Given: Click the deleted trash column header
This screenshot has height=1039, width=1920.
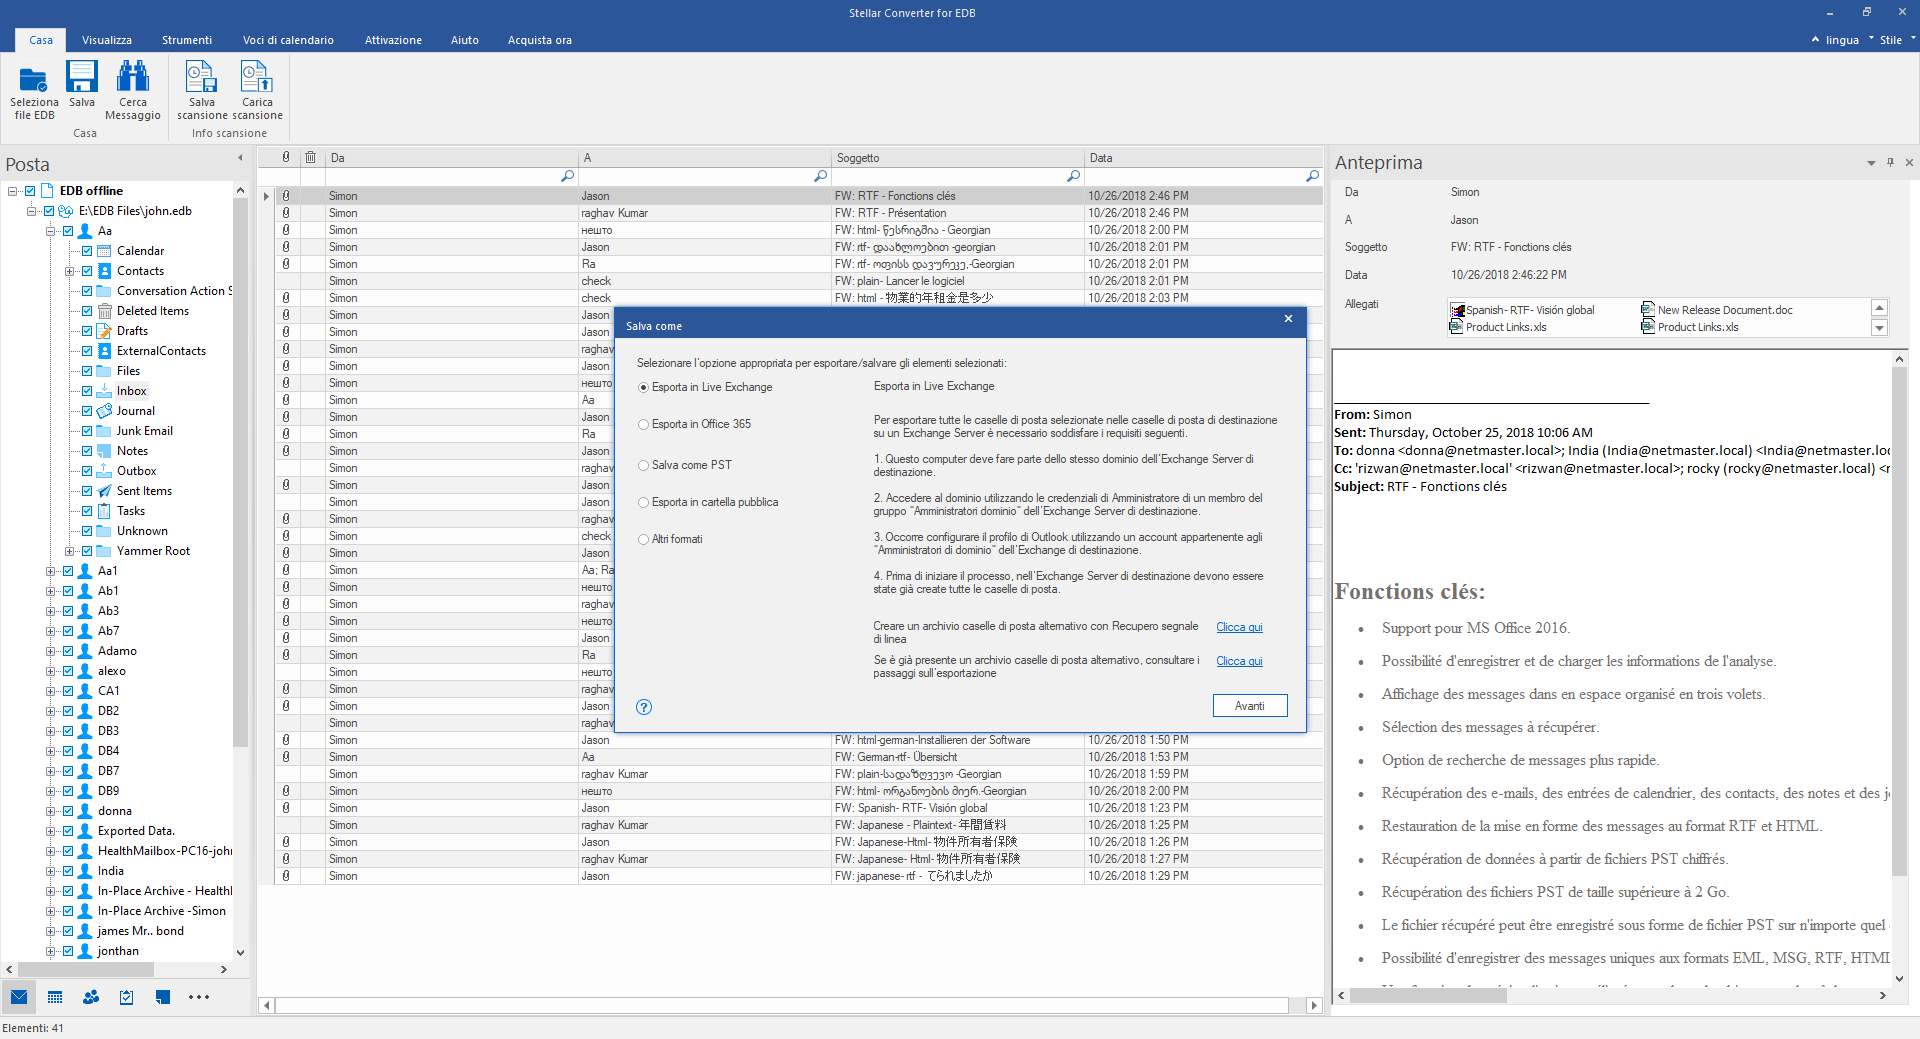Looking at the screenshot, I should pyautogui.click(x=311, y=157).
